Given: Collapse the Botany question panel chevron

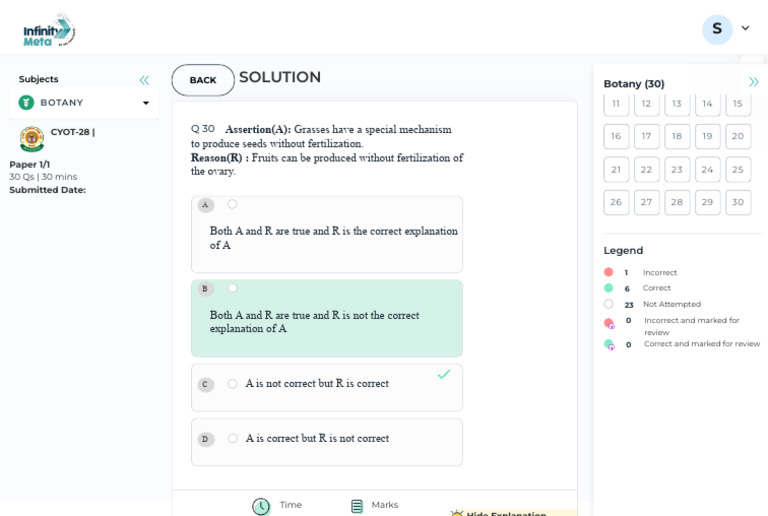Looking at the screenshot, I should [753, 82].
